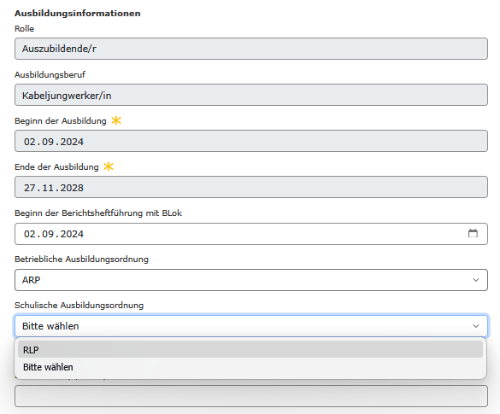Choose 'Bitte wählen' option in the open list
Screen dimensions: 500x414
[x=250, y=367]
